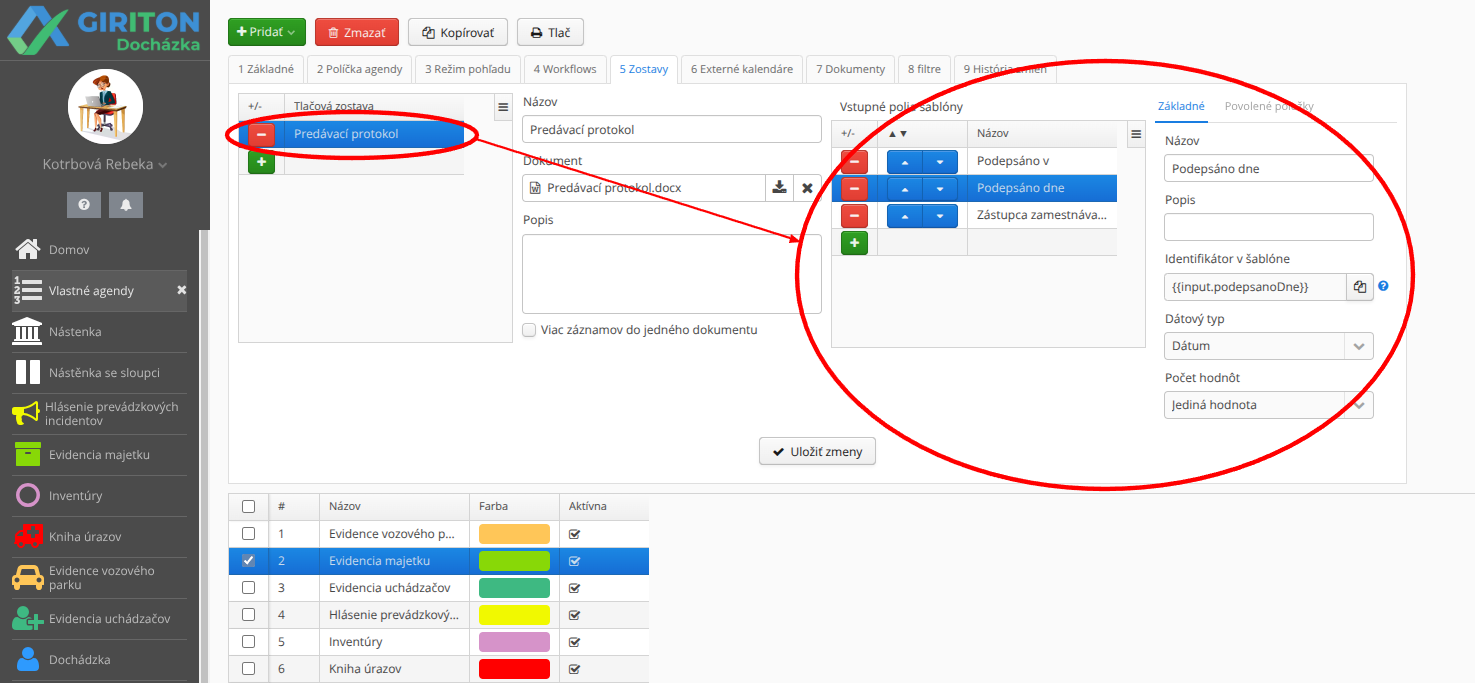Open the column menu of the input fields table
The height and width of the screenshot is (683, 1475).
(1135, 134)
